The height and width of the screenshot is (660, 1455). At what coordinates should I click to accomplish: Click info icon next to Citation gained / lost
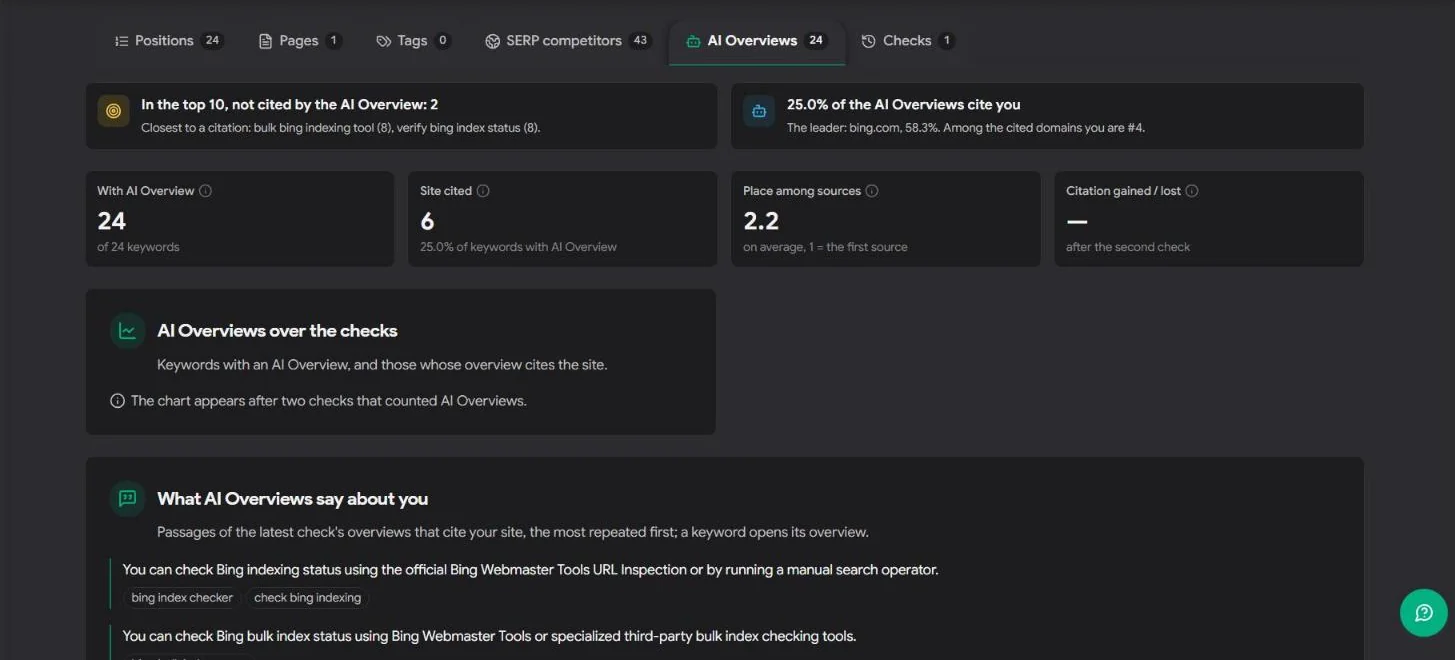pos(1192,191)
